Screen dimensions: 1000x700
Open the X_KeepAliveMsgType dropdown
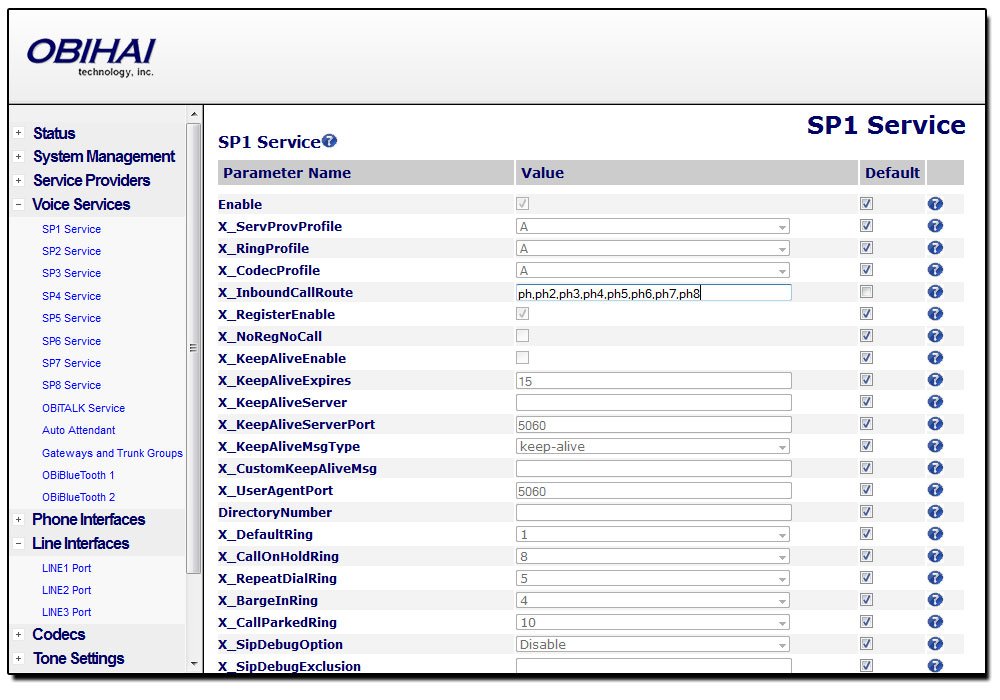click(x=653, y=446)
